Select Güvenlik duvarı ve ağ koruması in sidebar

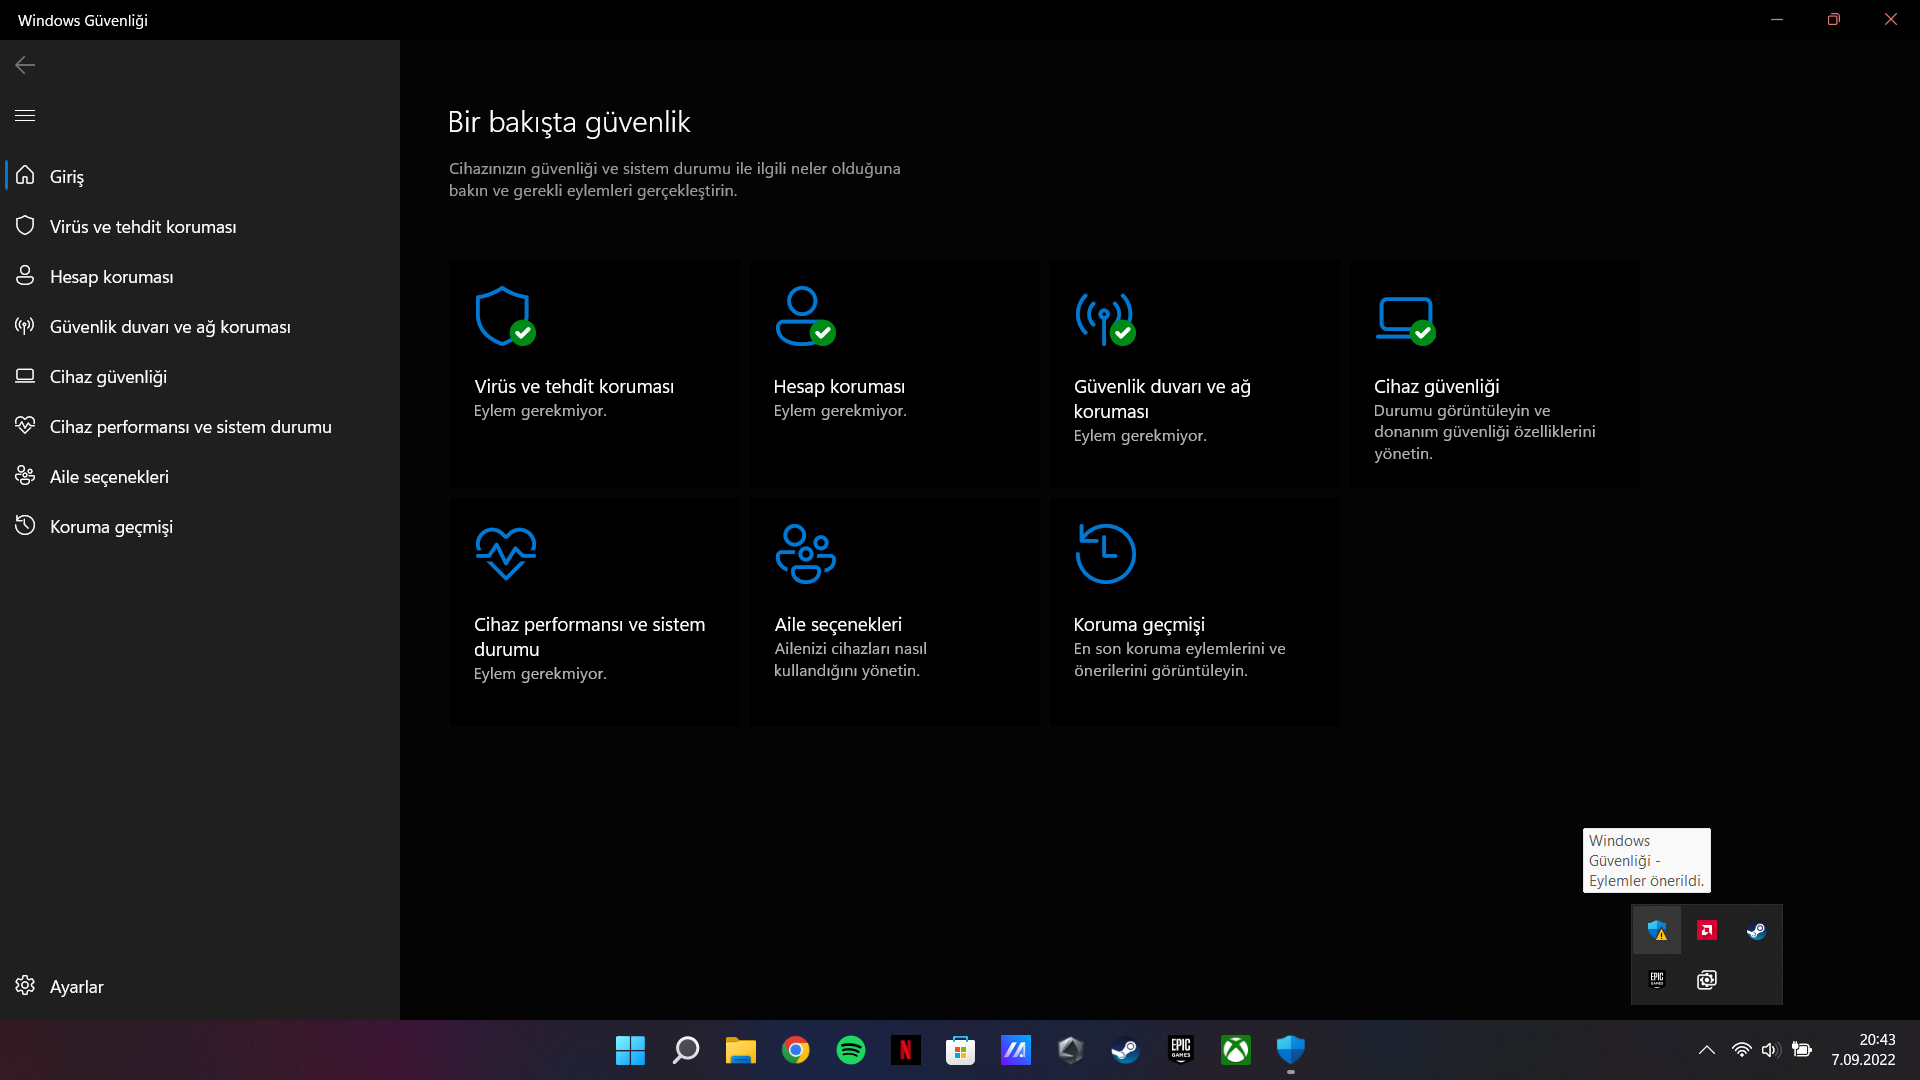[x=170, y=327]
